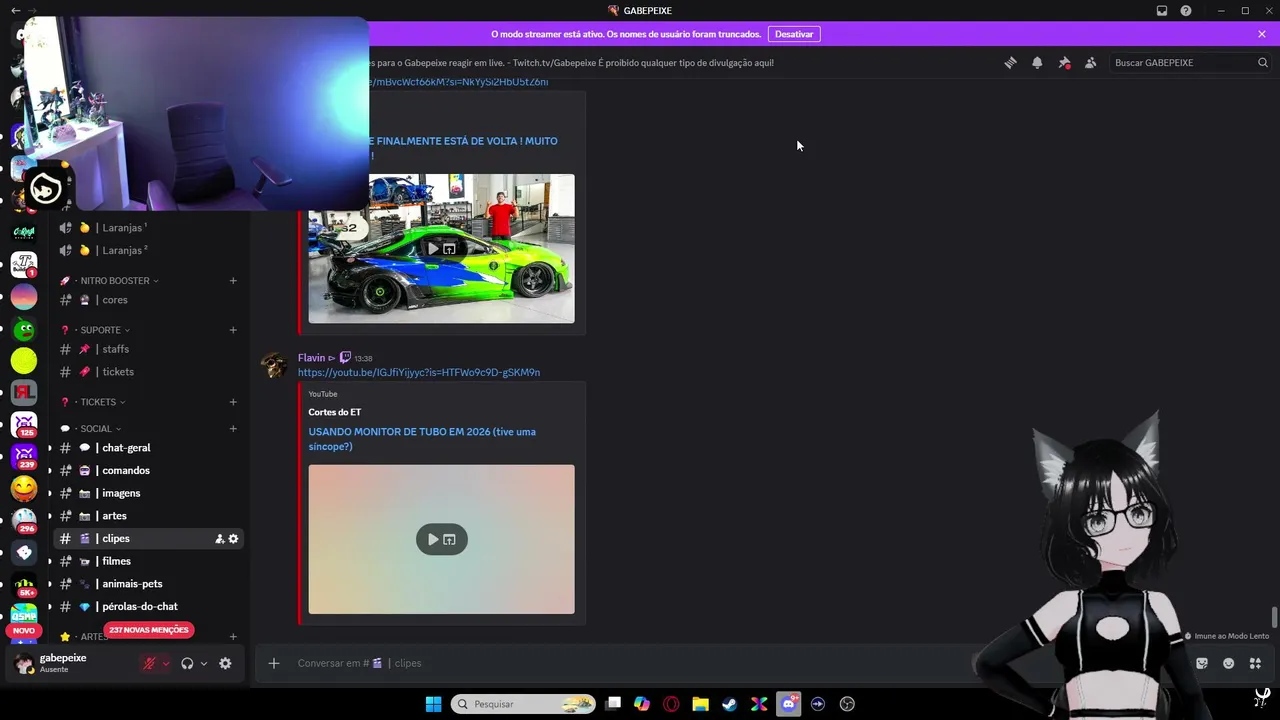Switch to animais-pets channel
The width and height of the screenshot is (1280, 720).
148,584
